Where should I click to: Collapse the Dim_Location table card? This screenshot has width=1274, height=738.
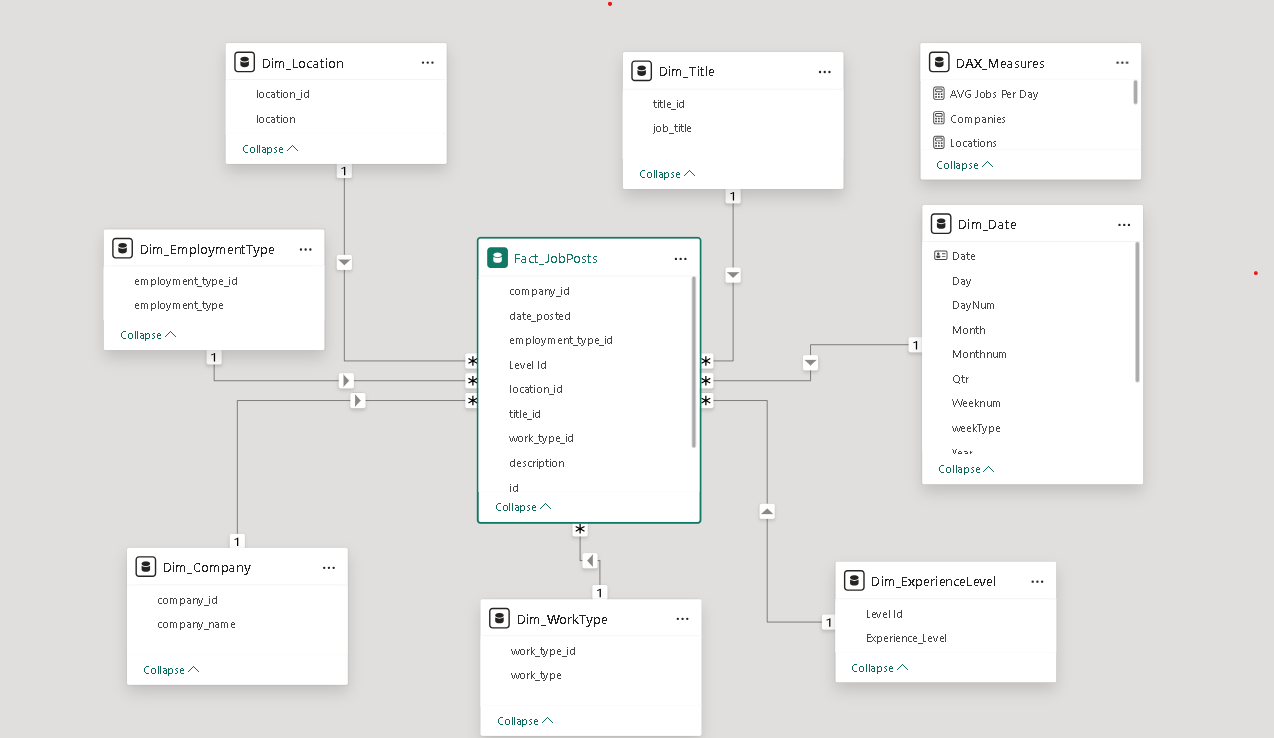[x=270, y=149]
